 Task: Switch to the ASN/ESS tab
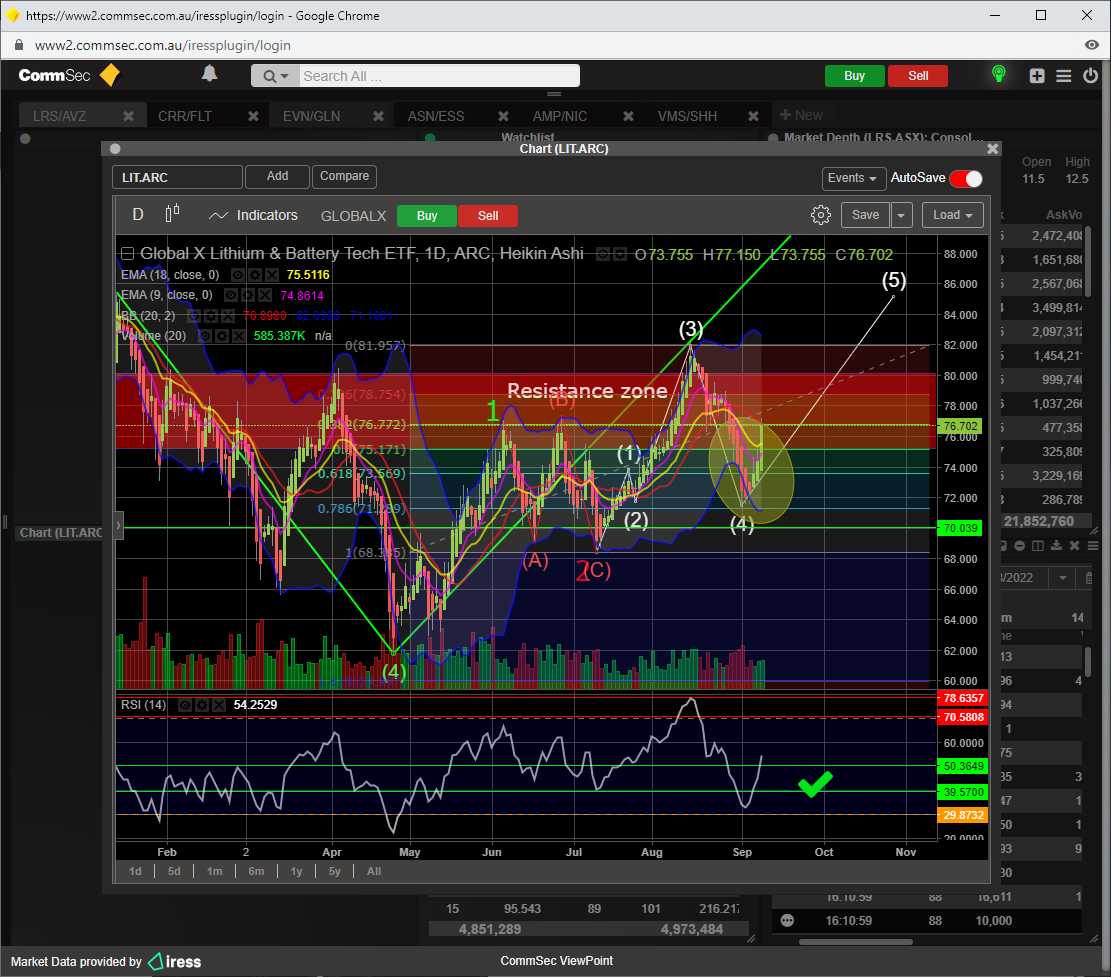tap(436, 116)
